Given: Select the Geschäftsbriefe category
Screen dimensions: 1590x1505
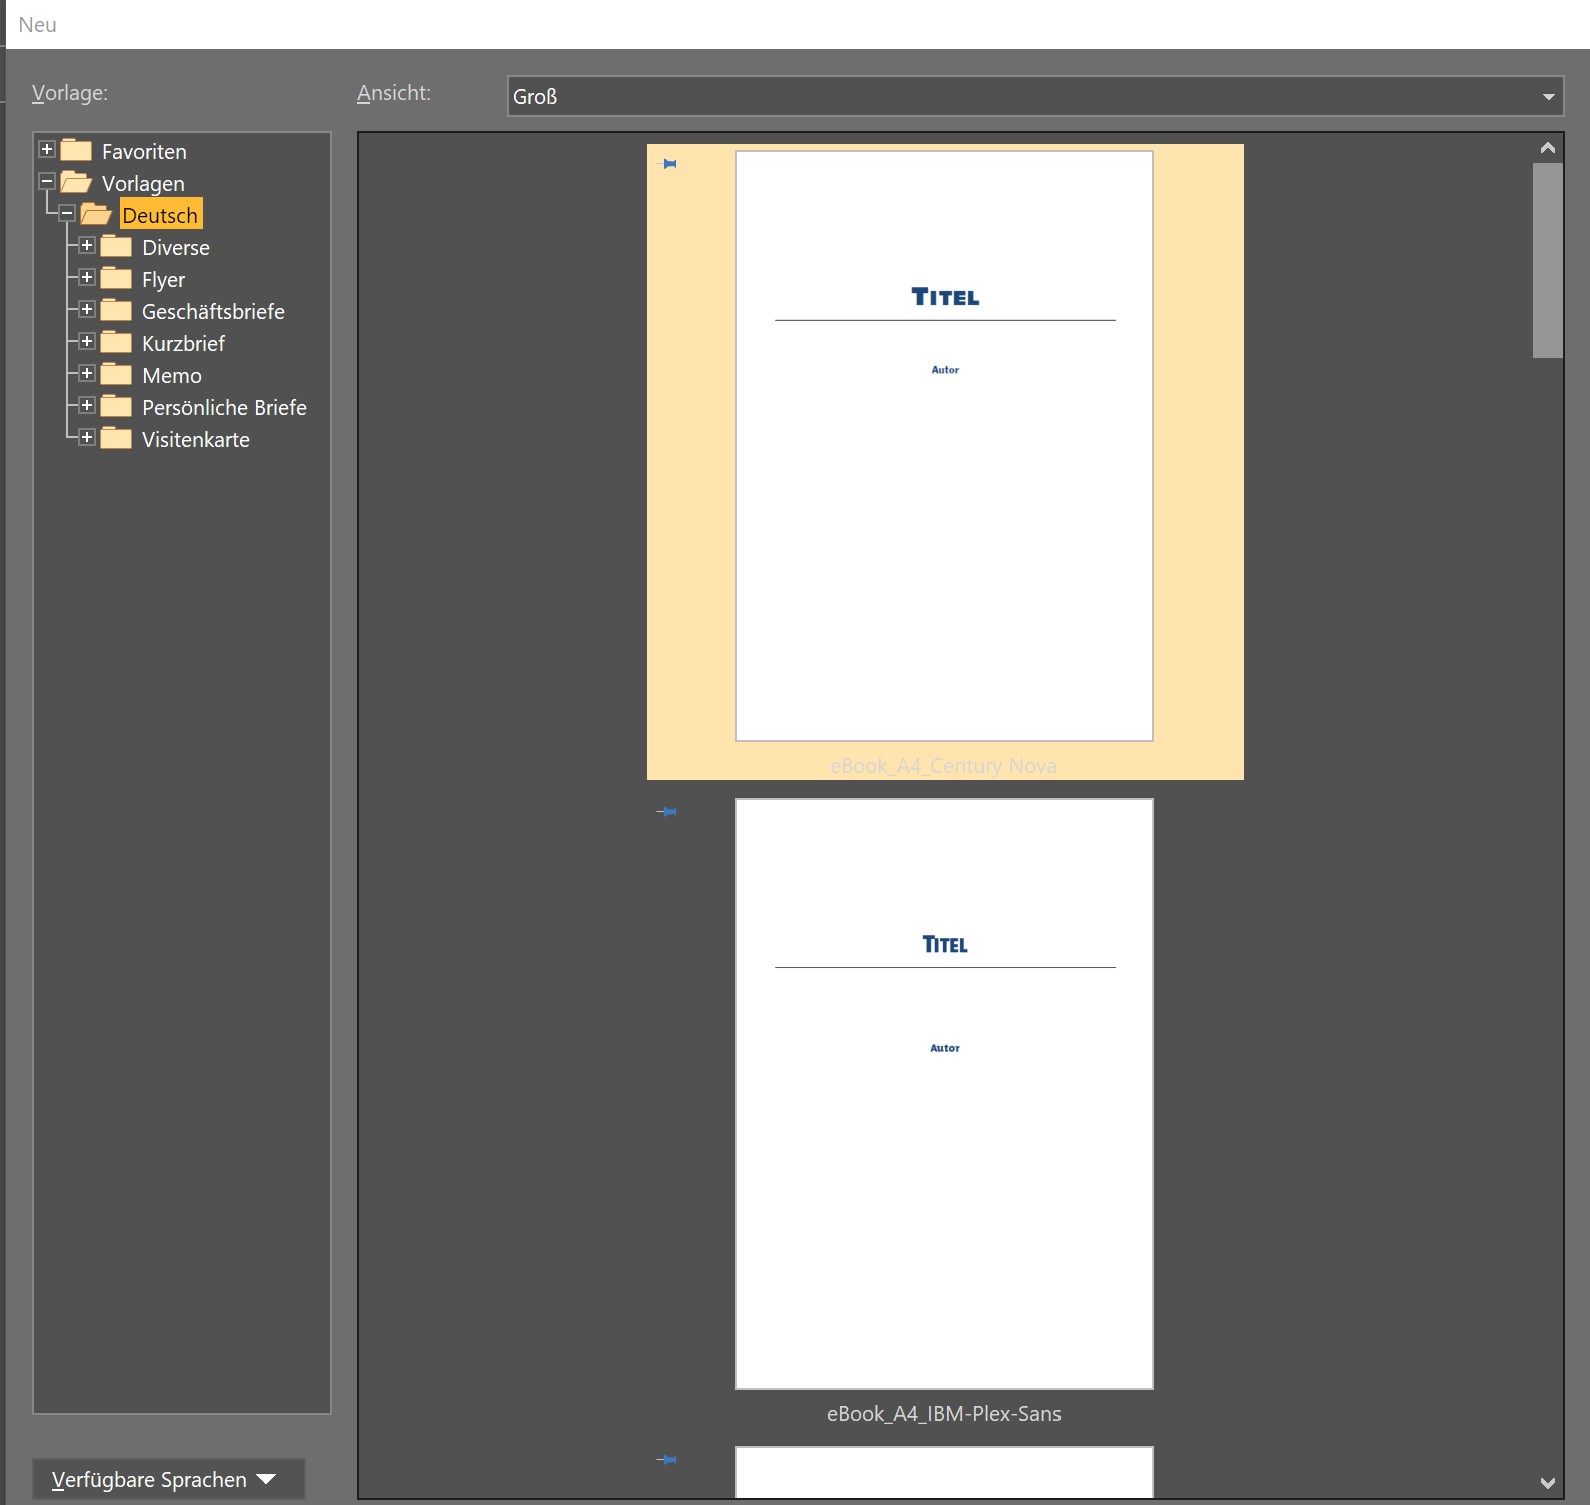Looking at the screenshot, I should click(213, 311).
